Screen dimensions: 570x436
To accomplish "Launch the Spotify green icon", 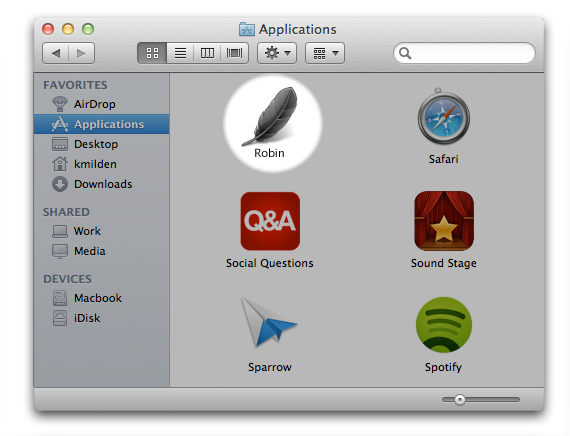I will (444, 325).
